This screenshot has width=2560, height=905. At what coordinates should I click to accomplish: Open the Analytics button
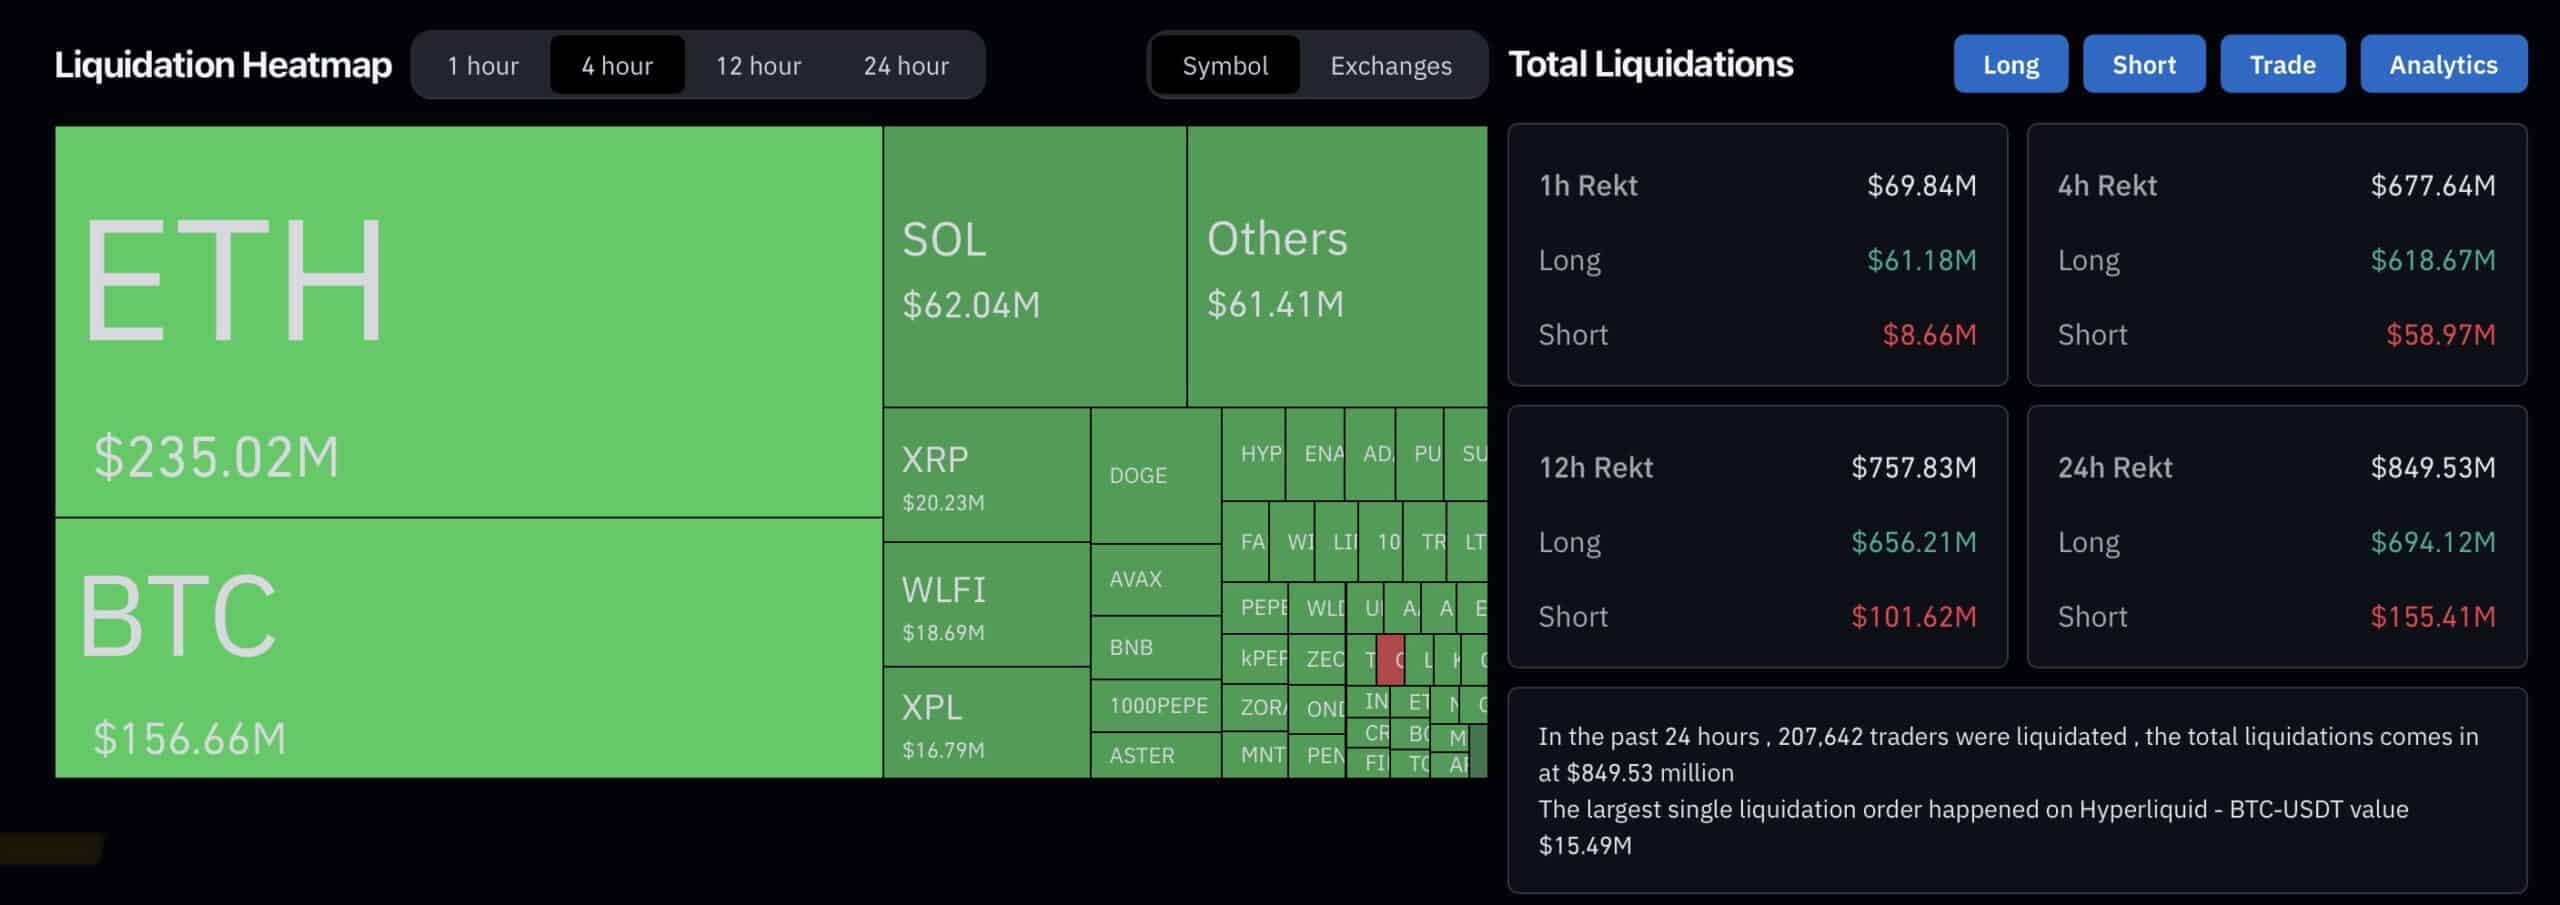pos(2443,65)
